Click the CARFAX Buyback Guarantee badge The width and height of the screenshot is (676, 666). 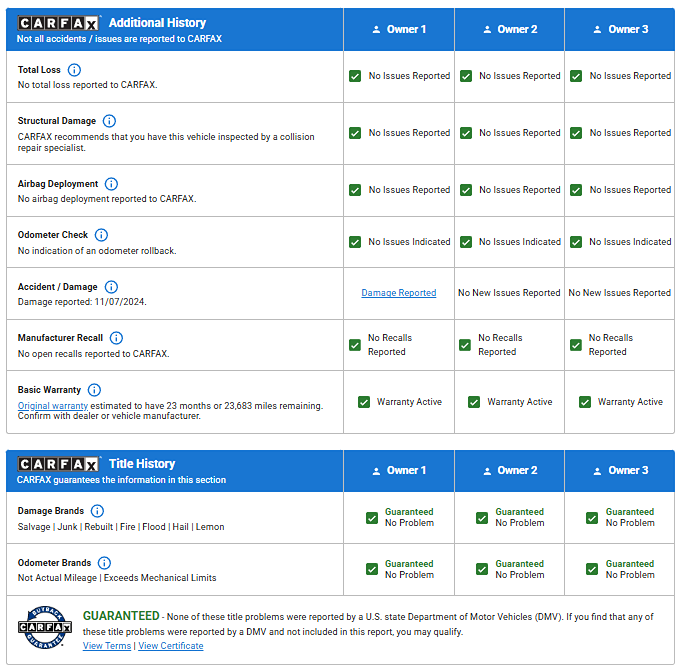45,628
